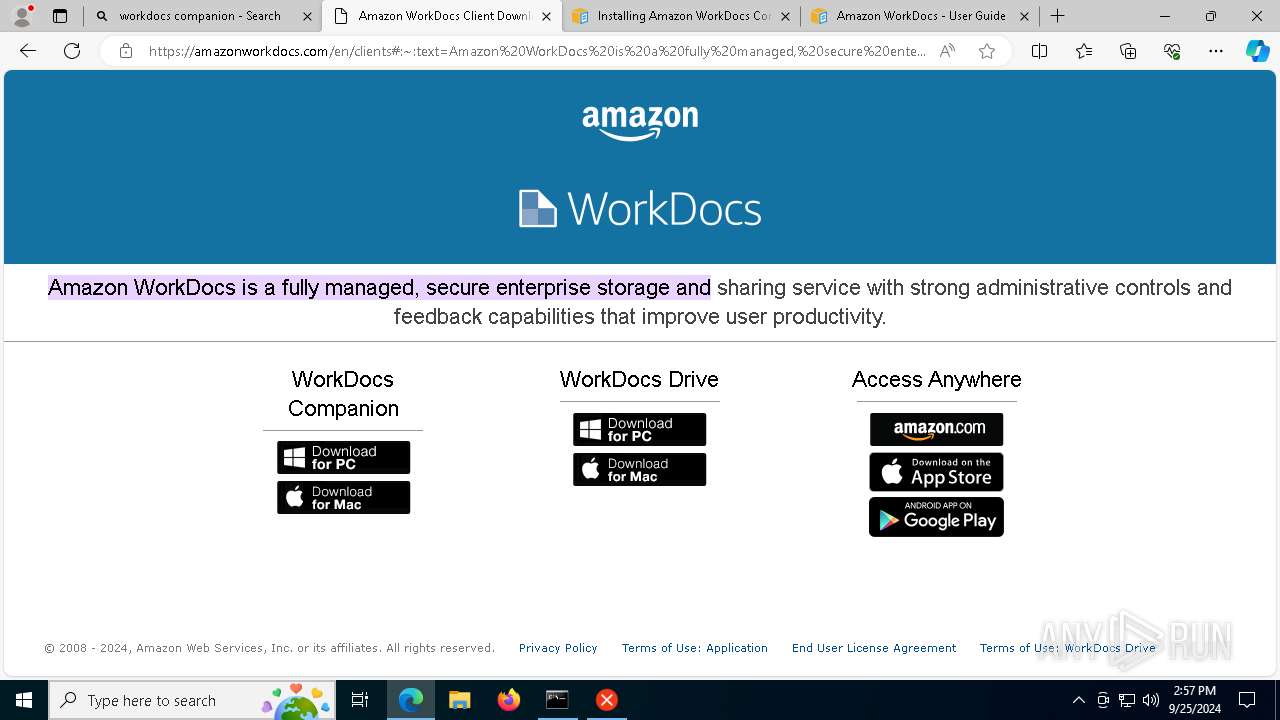The width and height of the screenshot is (1280, 720).
Task: Download WorkDocs Companion for PC
Action: [343, 458]
